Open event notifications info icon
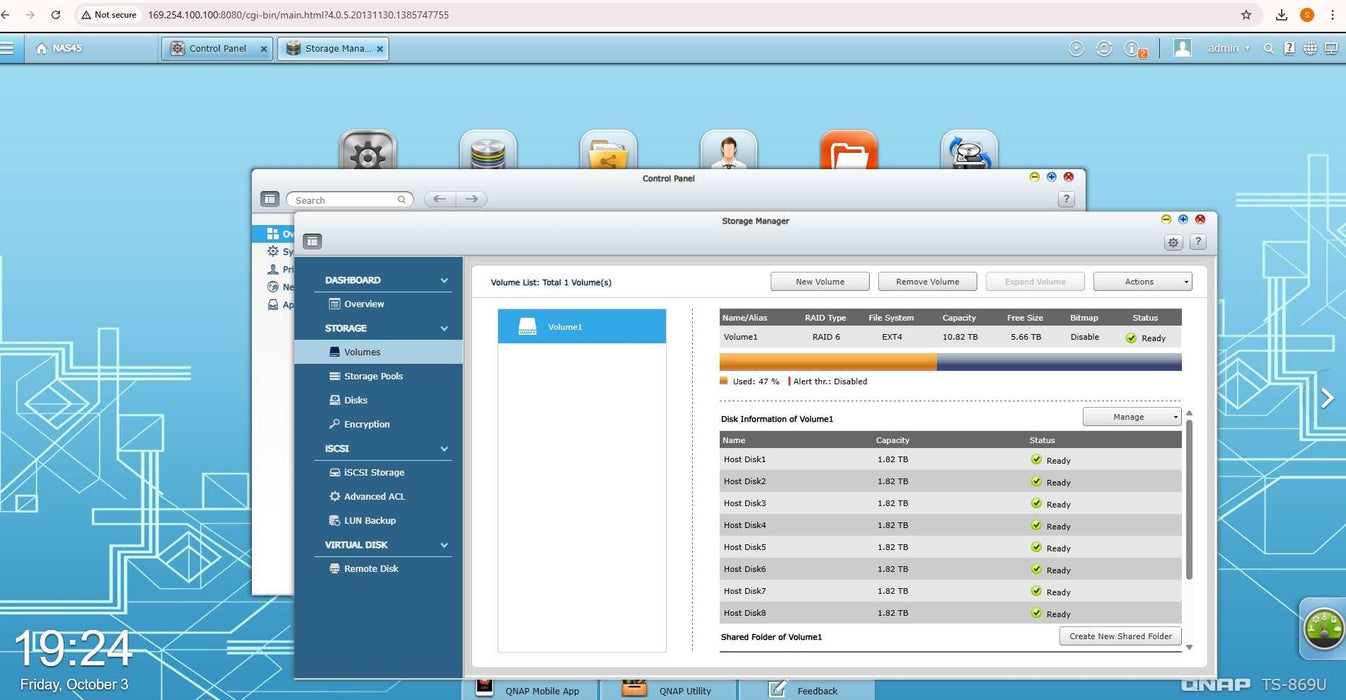 [x=1133, y=48]
